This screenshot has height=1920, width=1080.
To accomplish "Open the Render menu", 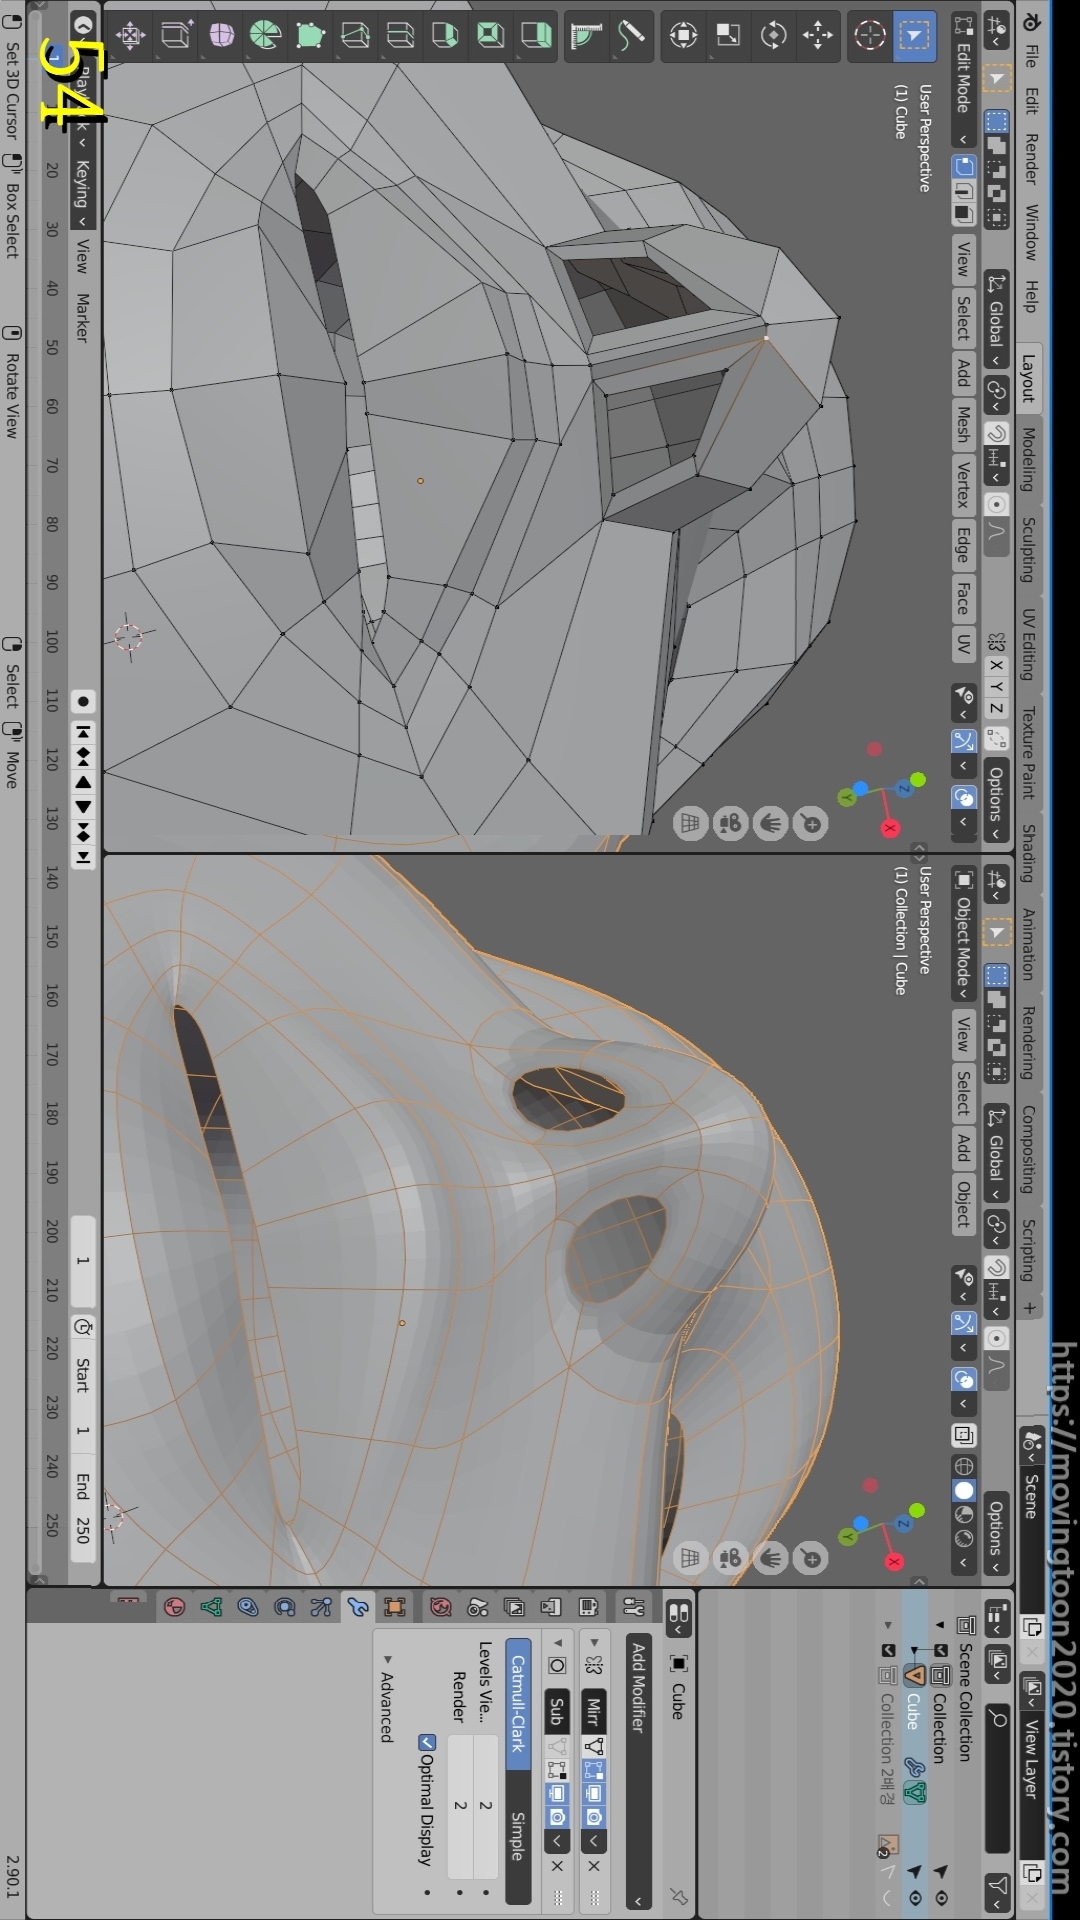I will (1031, 158).
